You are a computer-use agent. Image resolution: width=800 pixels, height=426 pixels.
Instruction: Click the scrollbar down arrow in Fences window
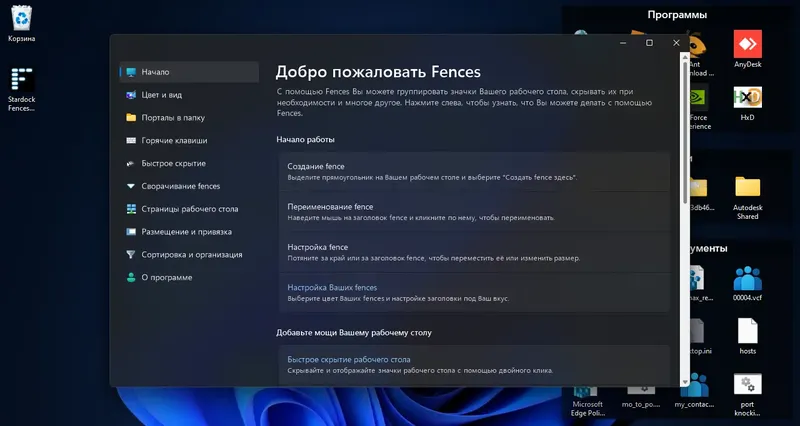(685, 382)
